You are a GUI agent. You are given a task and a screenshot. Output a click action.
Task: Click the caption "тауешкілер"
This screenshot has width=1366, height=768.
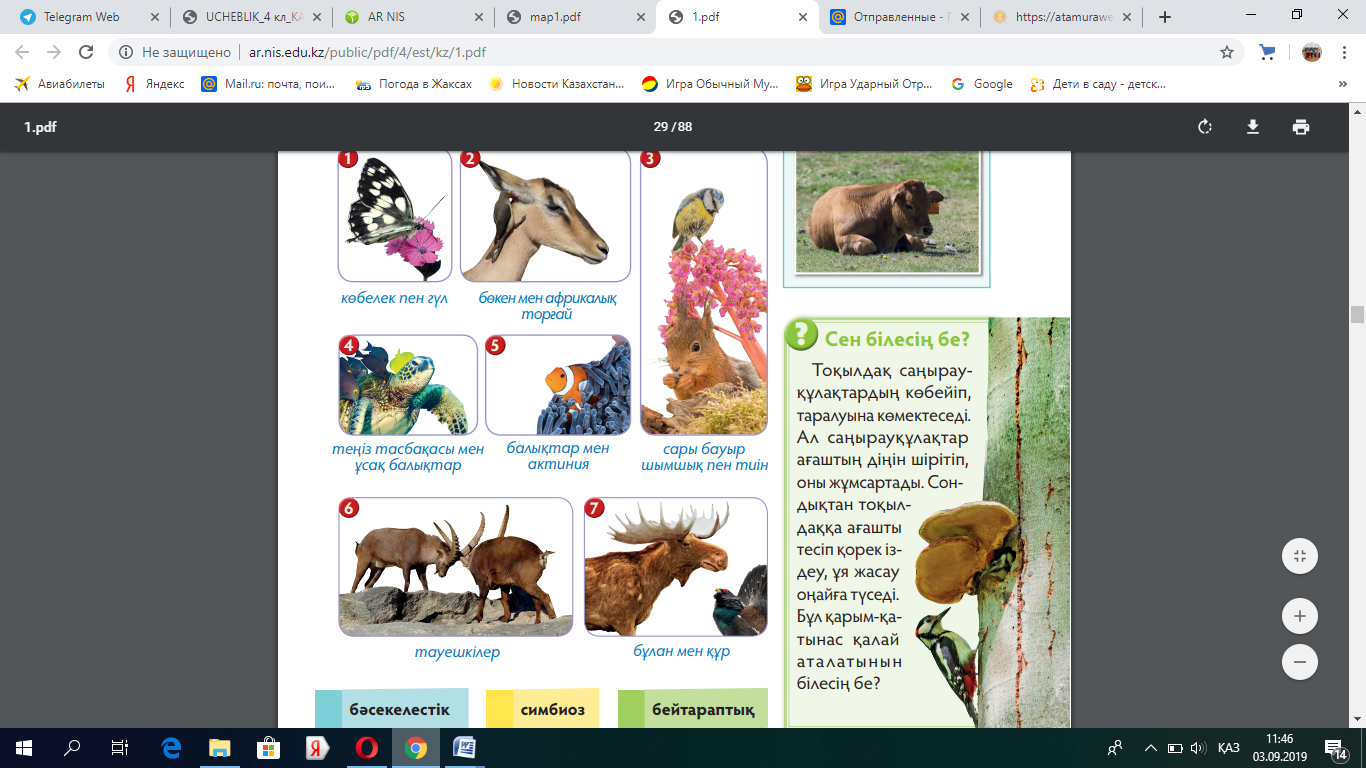pos(457,652)
